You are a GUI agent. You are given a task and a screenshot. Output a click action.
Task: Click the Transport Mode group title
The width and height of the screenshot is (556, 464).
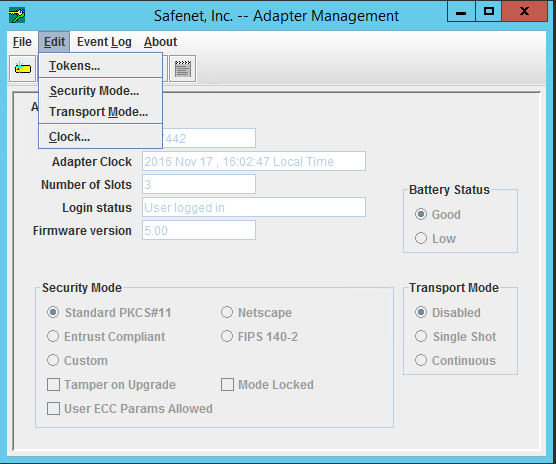pyautogui.click(x=454, y=287)
